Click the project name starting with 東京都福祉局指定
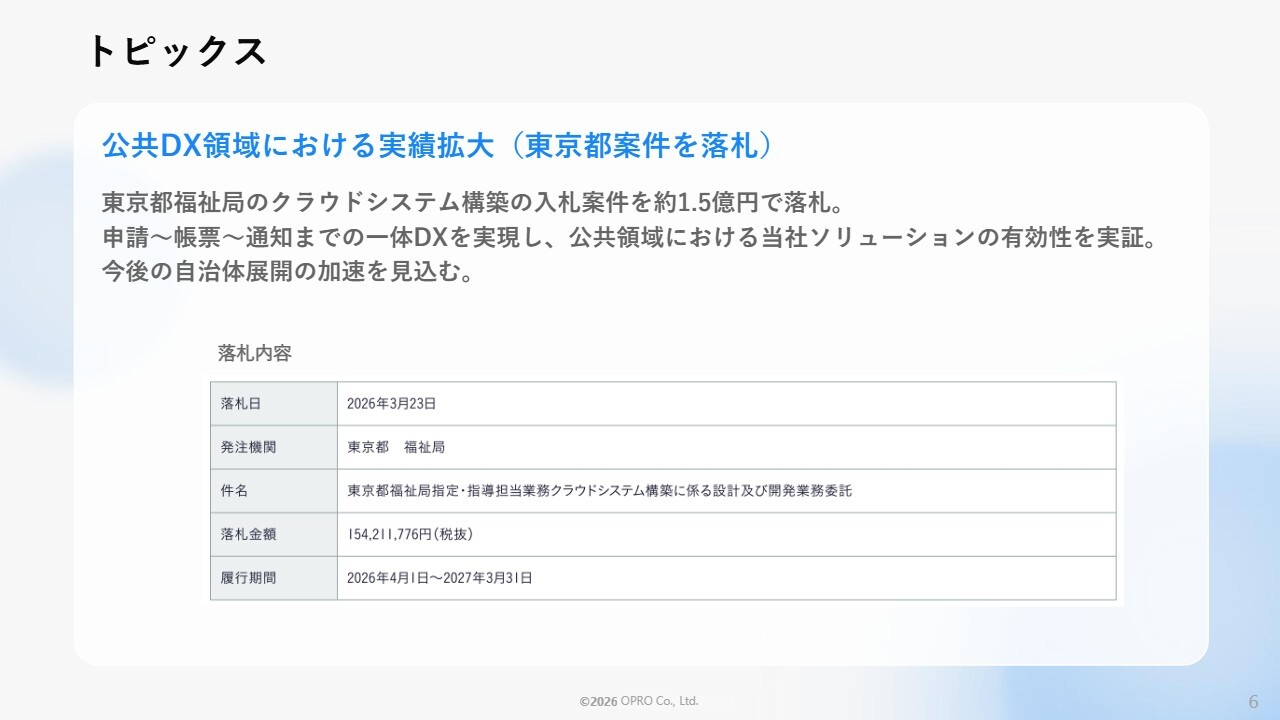 pos(599,491)
